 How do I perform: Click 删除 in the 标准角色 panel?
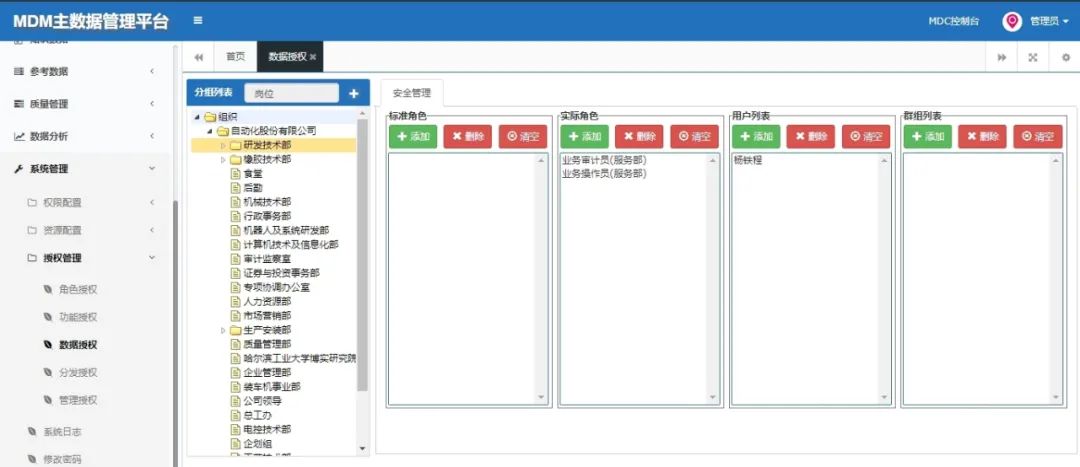pos(468,136)
